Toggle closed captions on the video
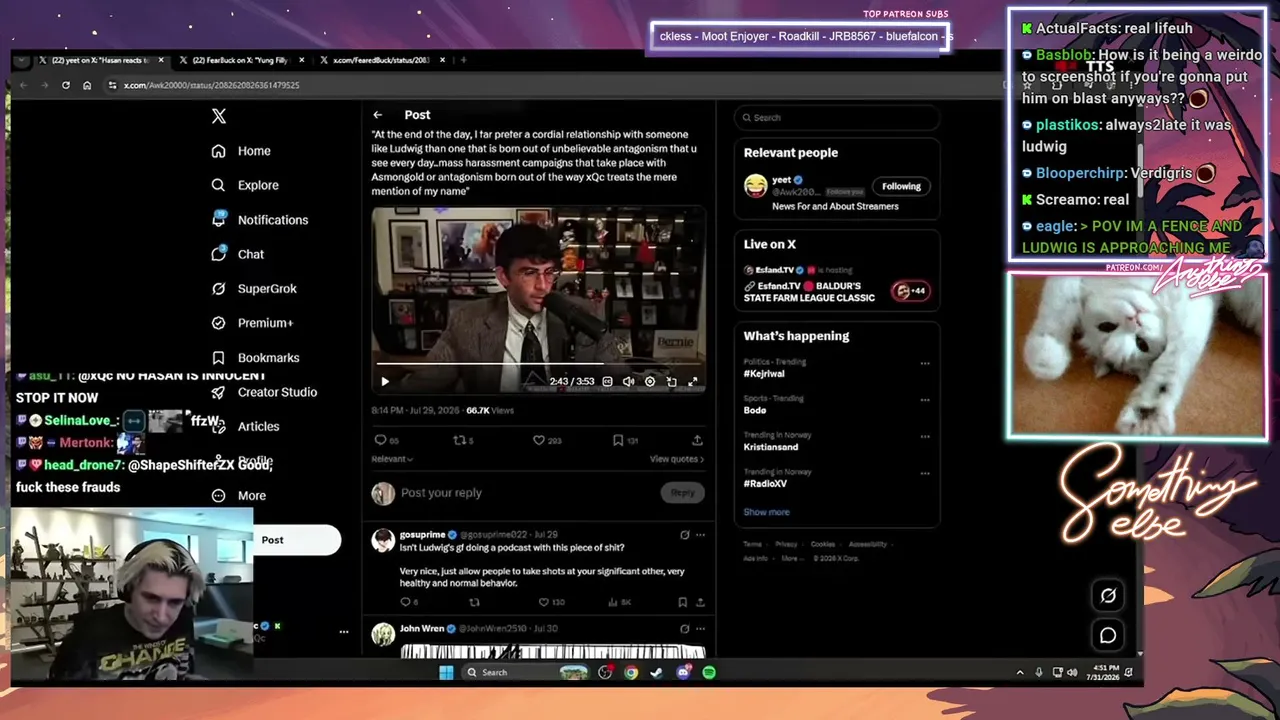The height and width of the screenshot is (720, 1280). (607, 381)
